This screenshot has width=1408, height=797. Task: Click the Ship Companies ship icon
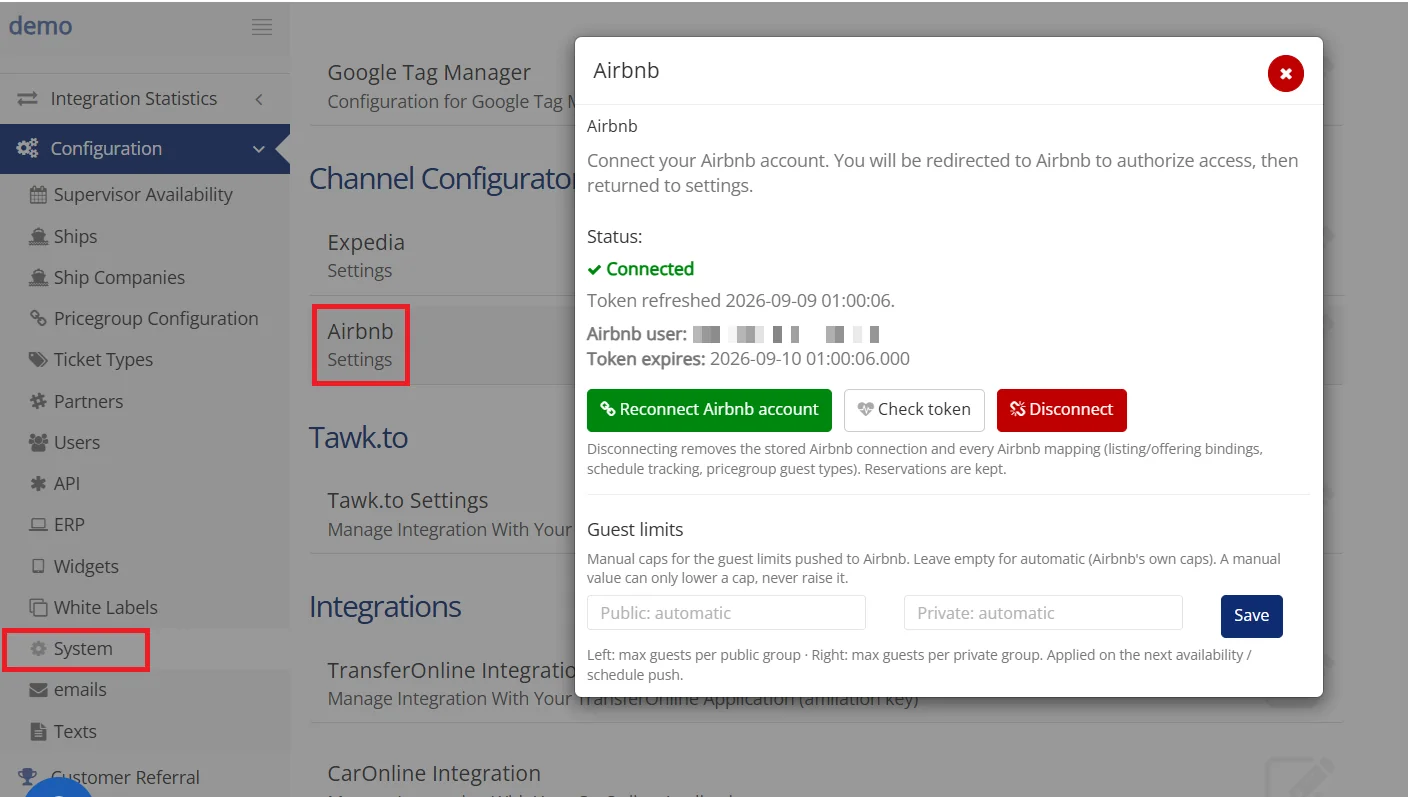[38, 278]
